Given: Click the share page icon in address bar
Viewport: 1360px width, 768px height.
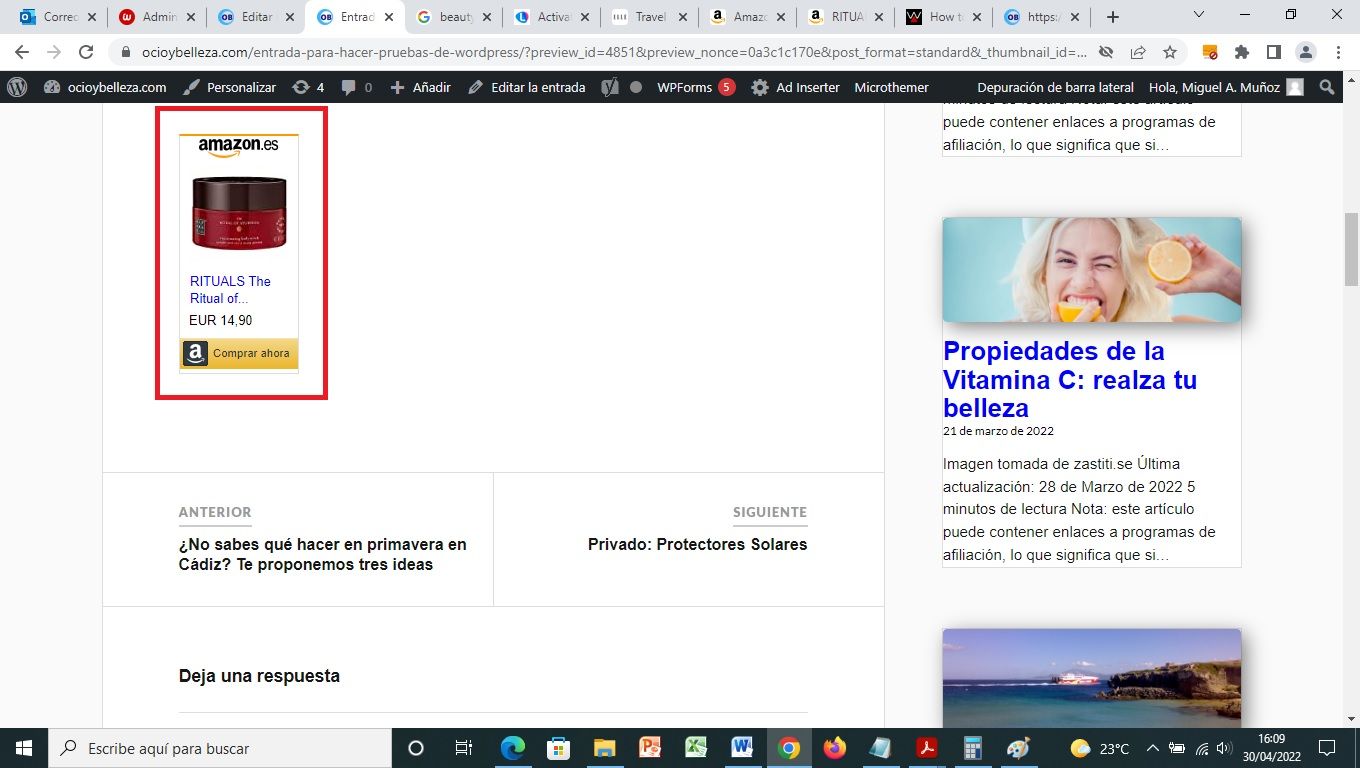Looking at the screenshot, I should point(1138,52).
